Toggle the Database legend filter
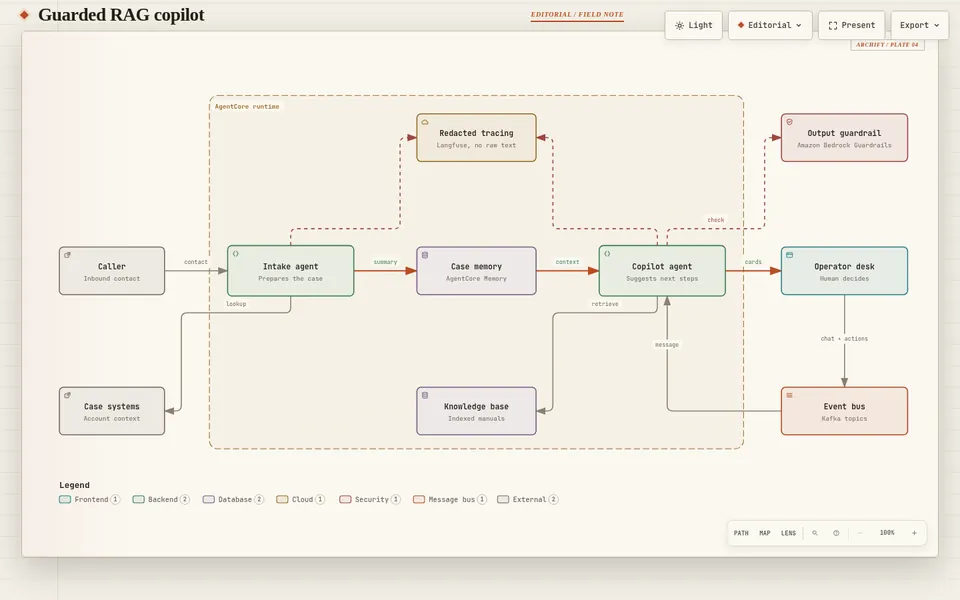Screen dimensions: 960x600 (233, 500)
